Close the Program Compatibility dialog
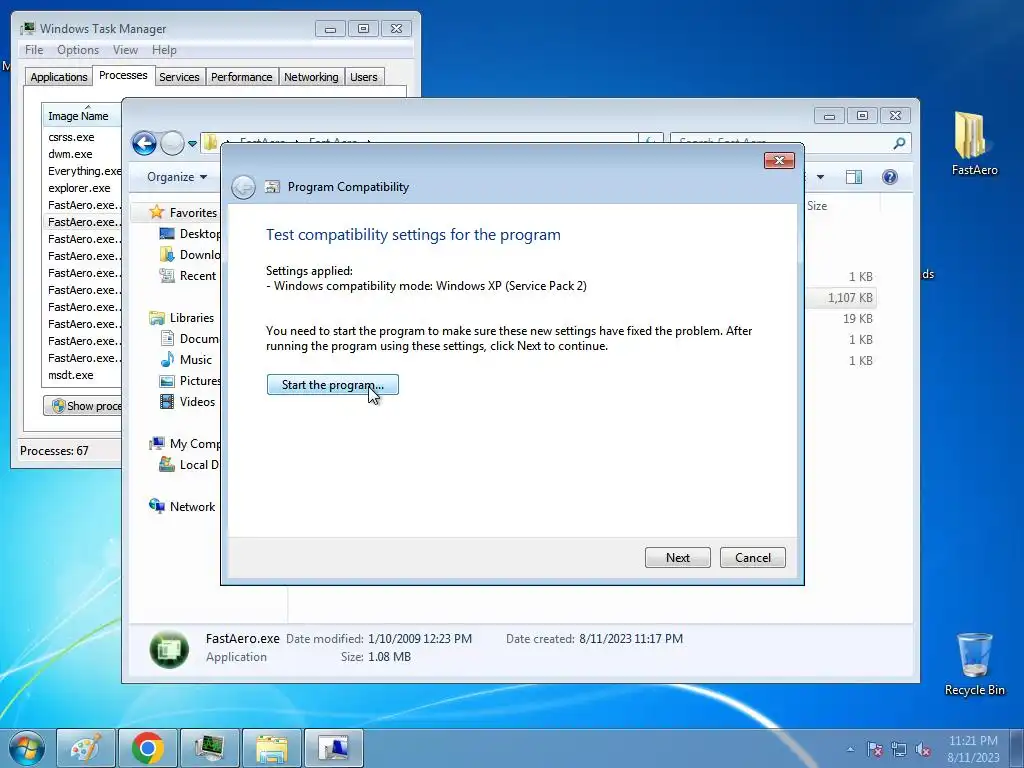Image resolution: width=1024 pixels, height=768 pixels. coord(779,161)
